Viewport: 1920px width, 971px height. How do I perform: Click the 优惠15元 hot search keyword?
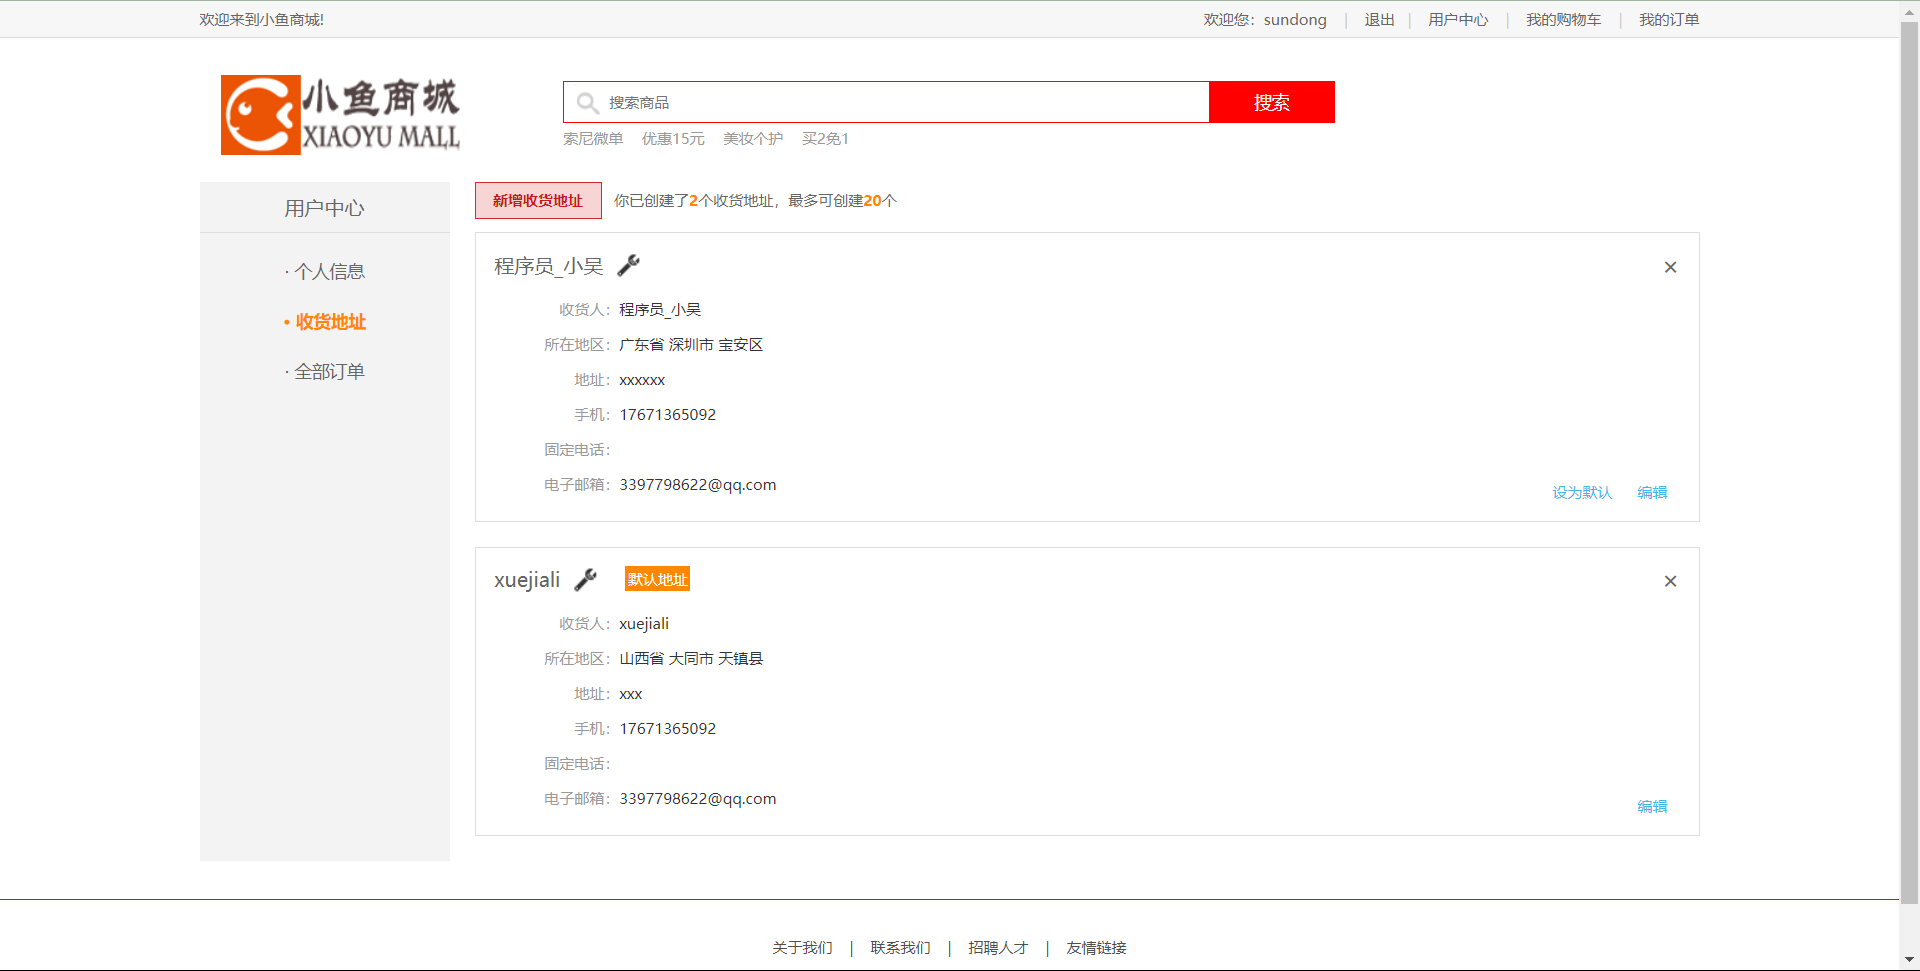pyautogui.click(x=673, y=138)
